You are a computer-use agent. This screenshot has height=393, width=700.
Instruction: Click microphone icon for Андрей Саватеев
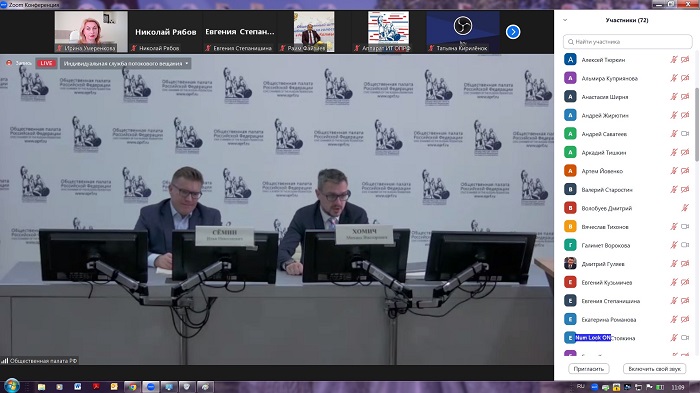pos(674,134)
